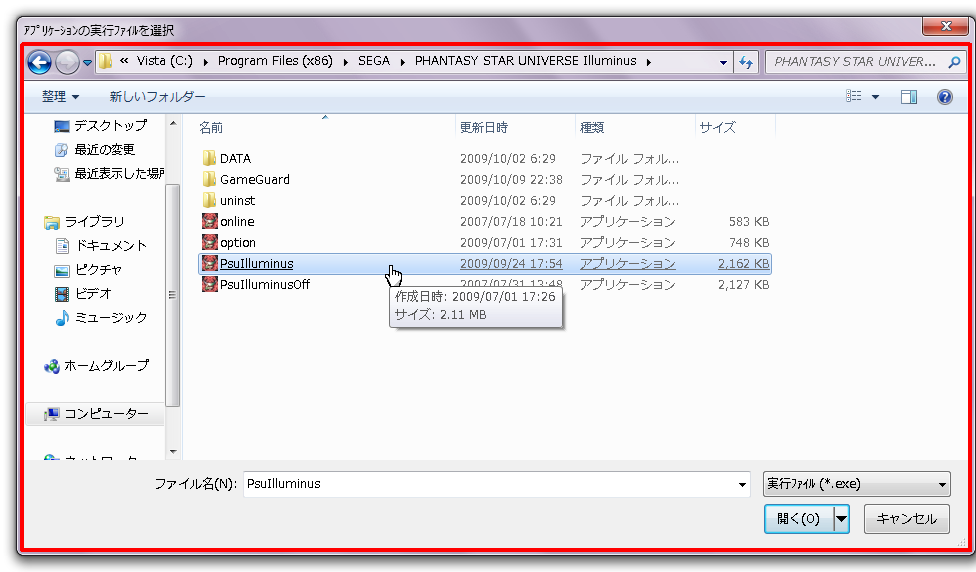Go back with the blue Back arrow
The image size is (976, 572).
[x=39, y=62]
